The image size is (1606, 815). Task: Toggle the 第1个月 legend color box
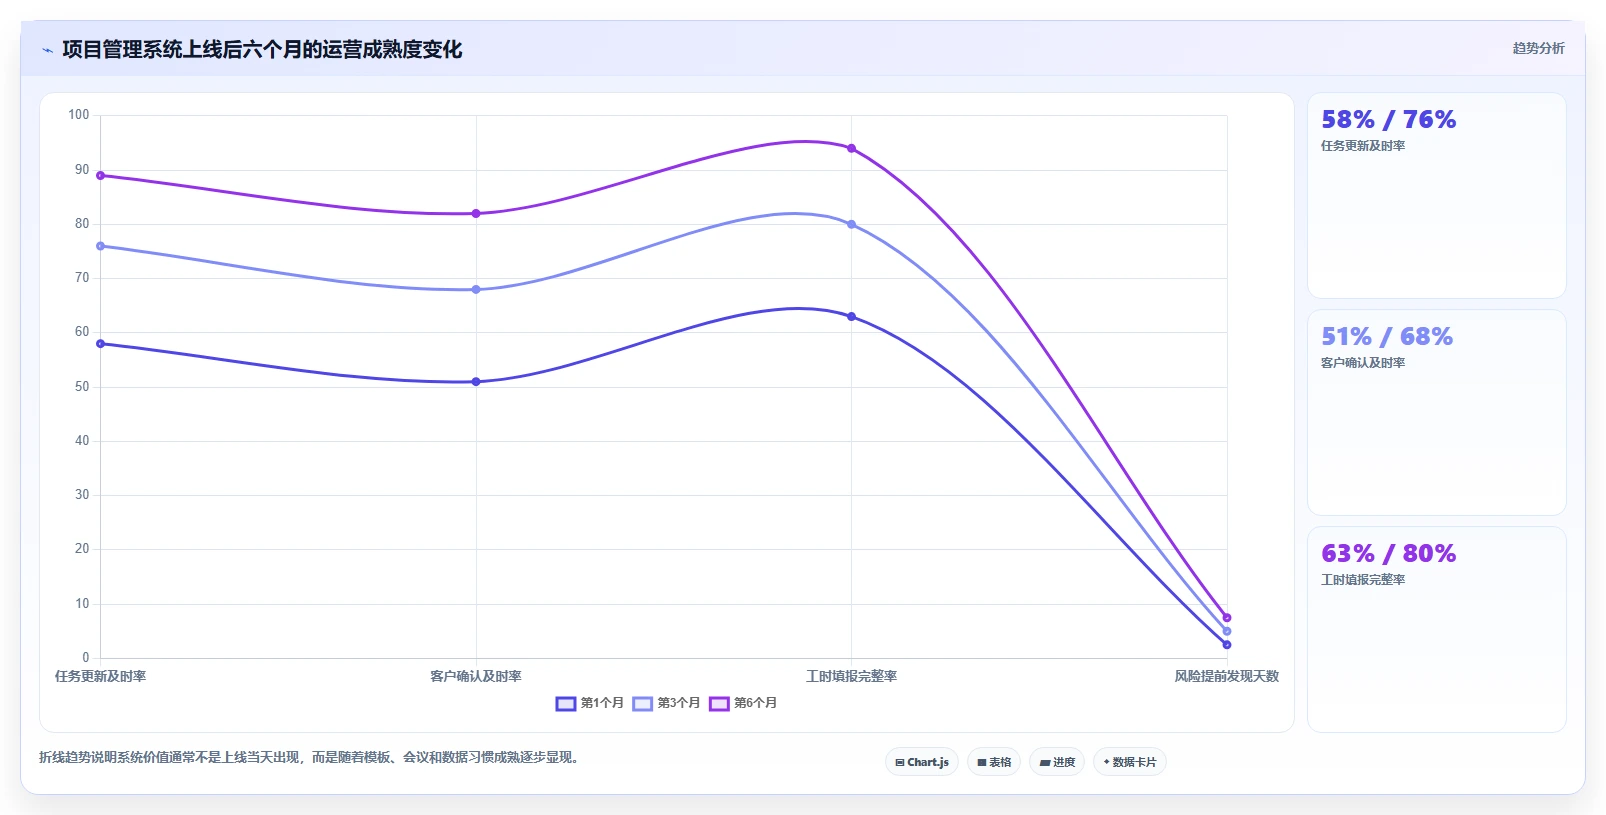tap(566, 704)
